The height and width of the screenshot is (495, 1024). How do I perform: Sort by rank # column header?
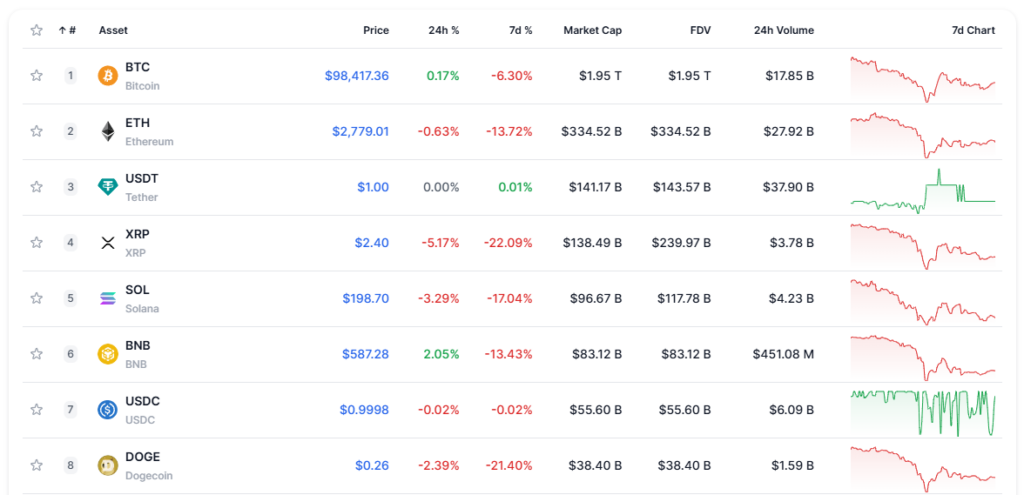pos(67,30)
